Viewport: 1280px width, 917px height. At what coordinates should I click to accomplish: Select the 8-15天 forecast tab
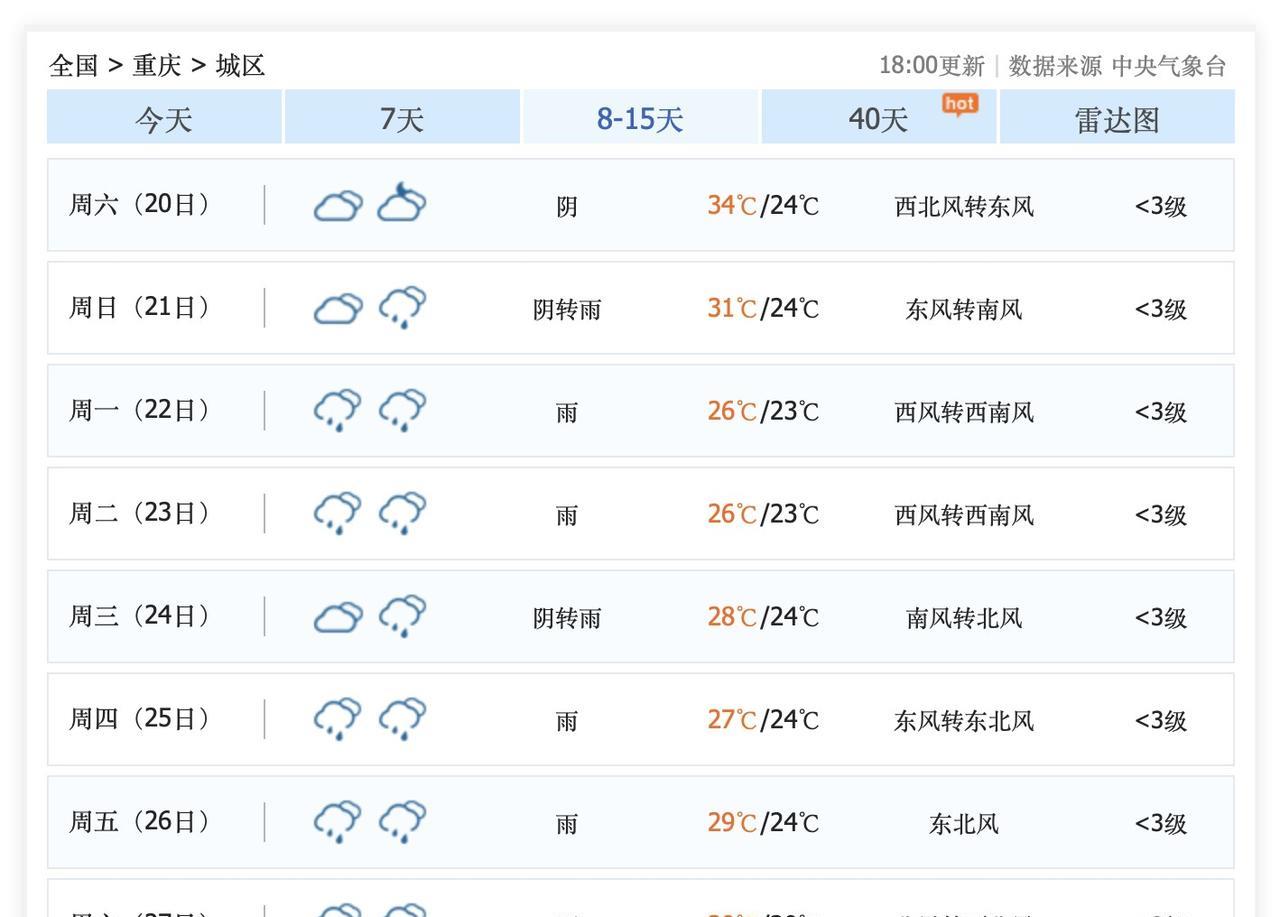click(640, 119)
